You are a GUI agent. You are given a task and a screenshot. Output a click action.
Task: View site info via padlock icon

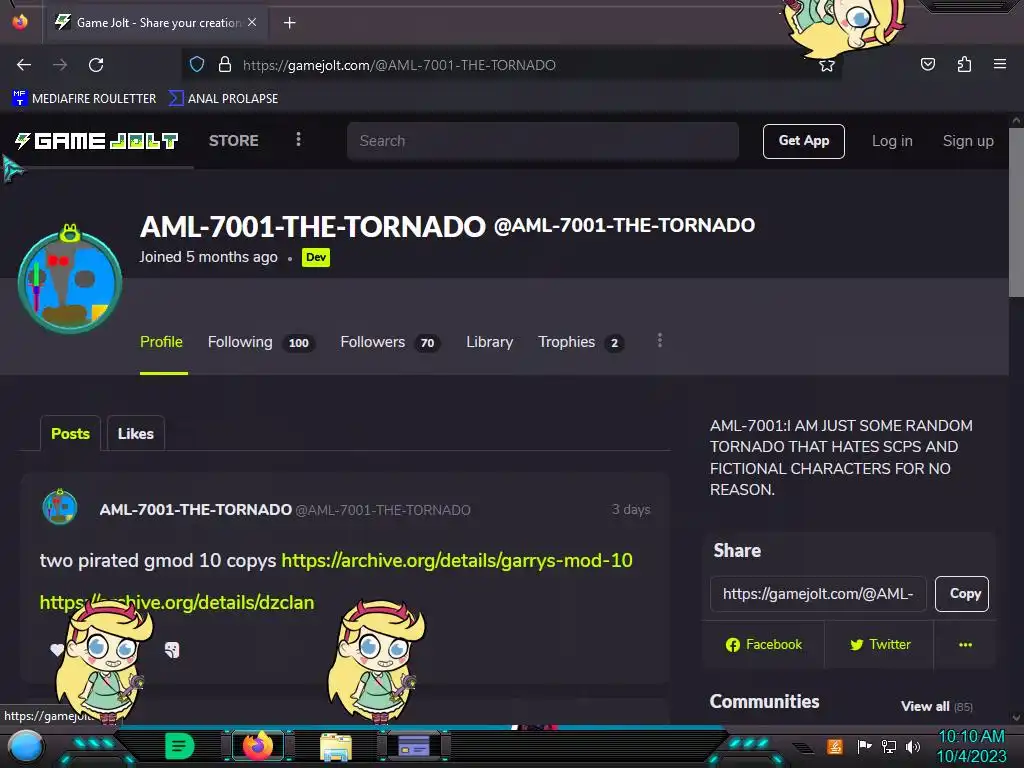click(x=225, y=64)
